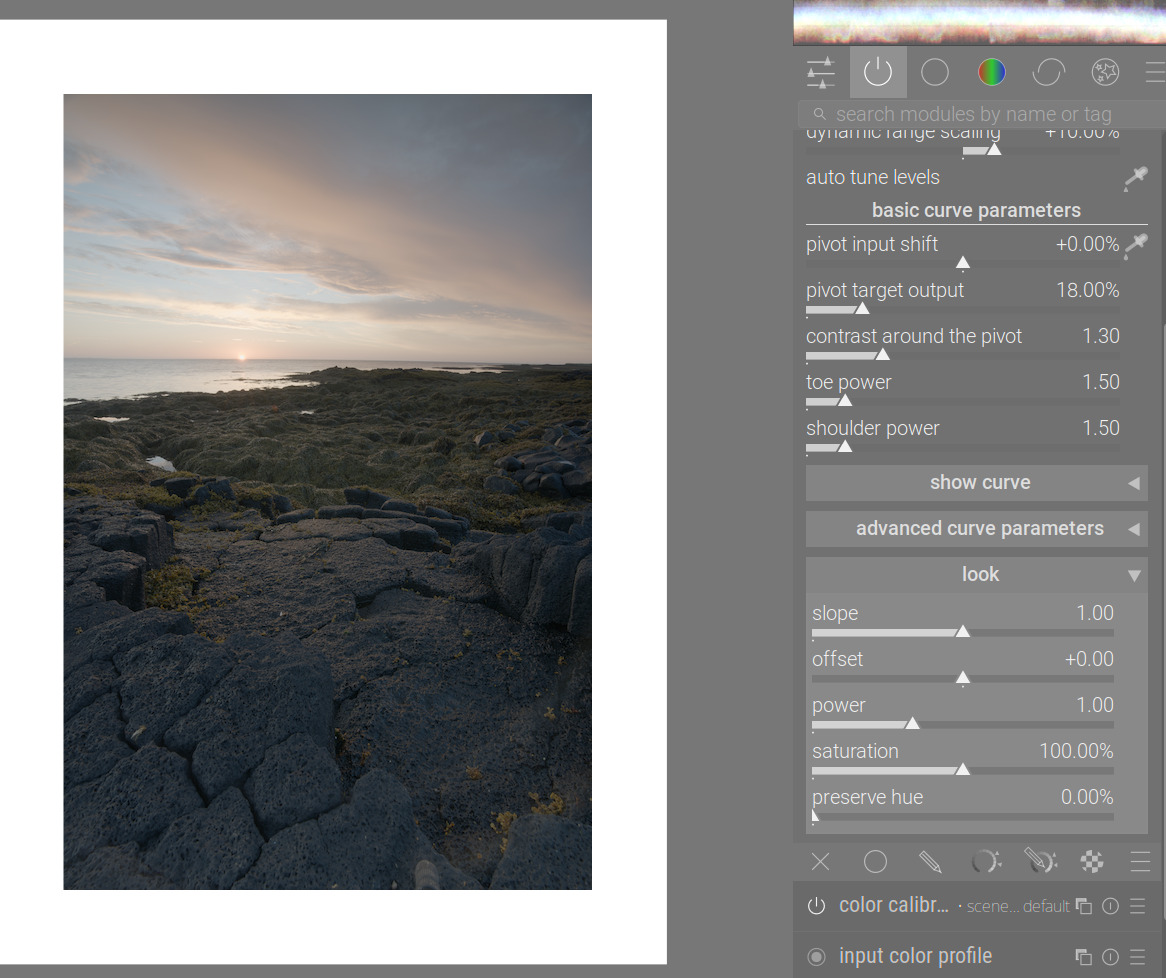Enable drawn and parametric mask mode
The height and width of the screenshot is (978, 1166).
click(x=1039, y=862)
